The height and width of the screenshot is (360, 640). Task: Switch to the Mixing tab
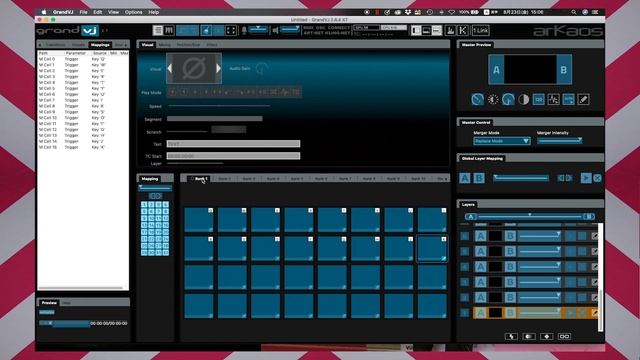164,45
